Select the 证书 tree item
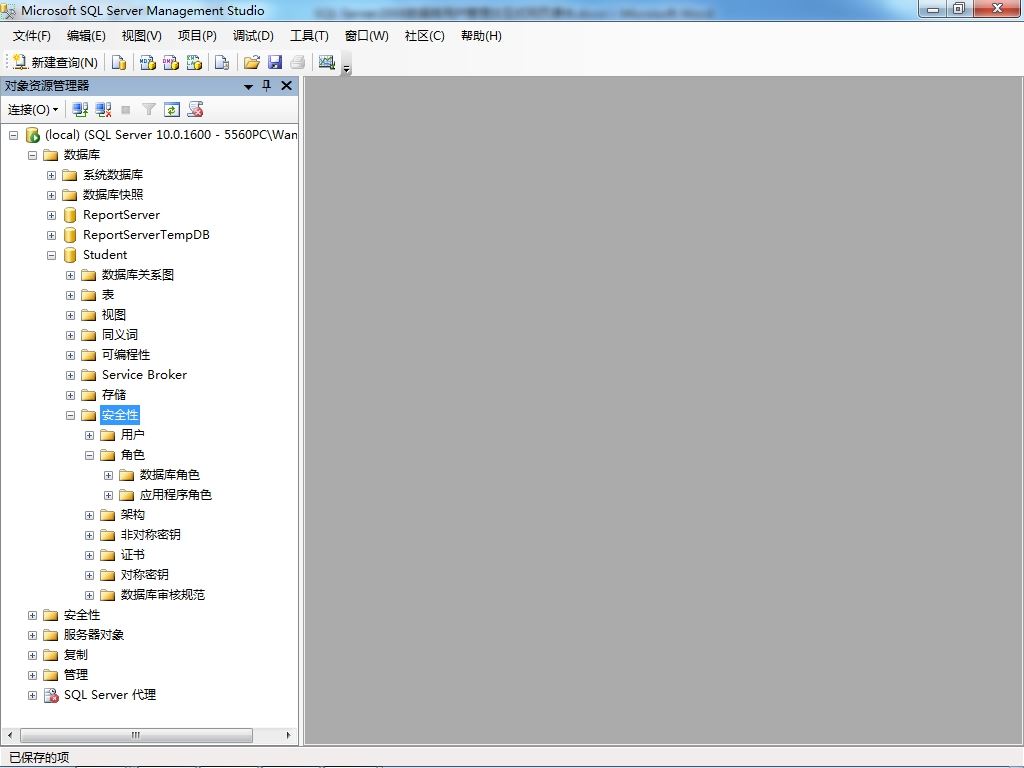Screen dimensions: 1024x768 [x=133, y=554]
